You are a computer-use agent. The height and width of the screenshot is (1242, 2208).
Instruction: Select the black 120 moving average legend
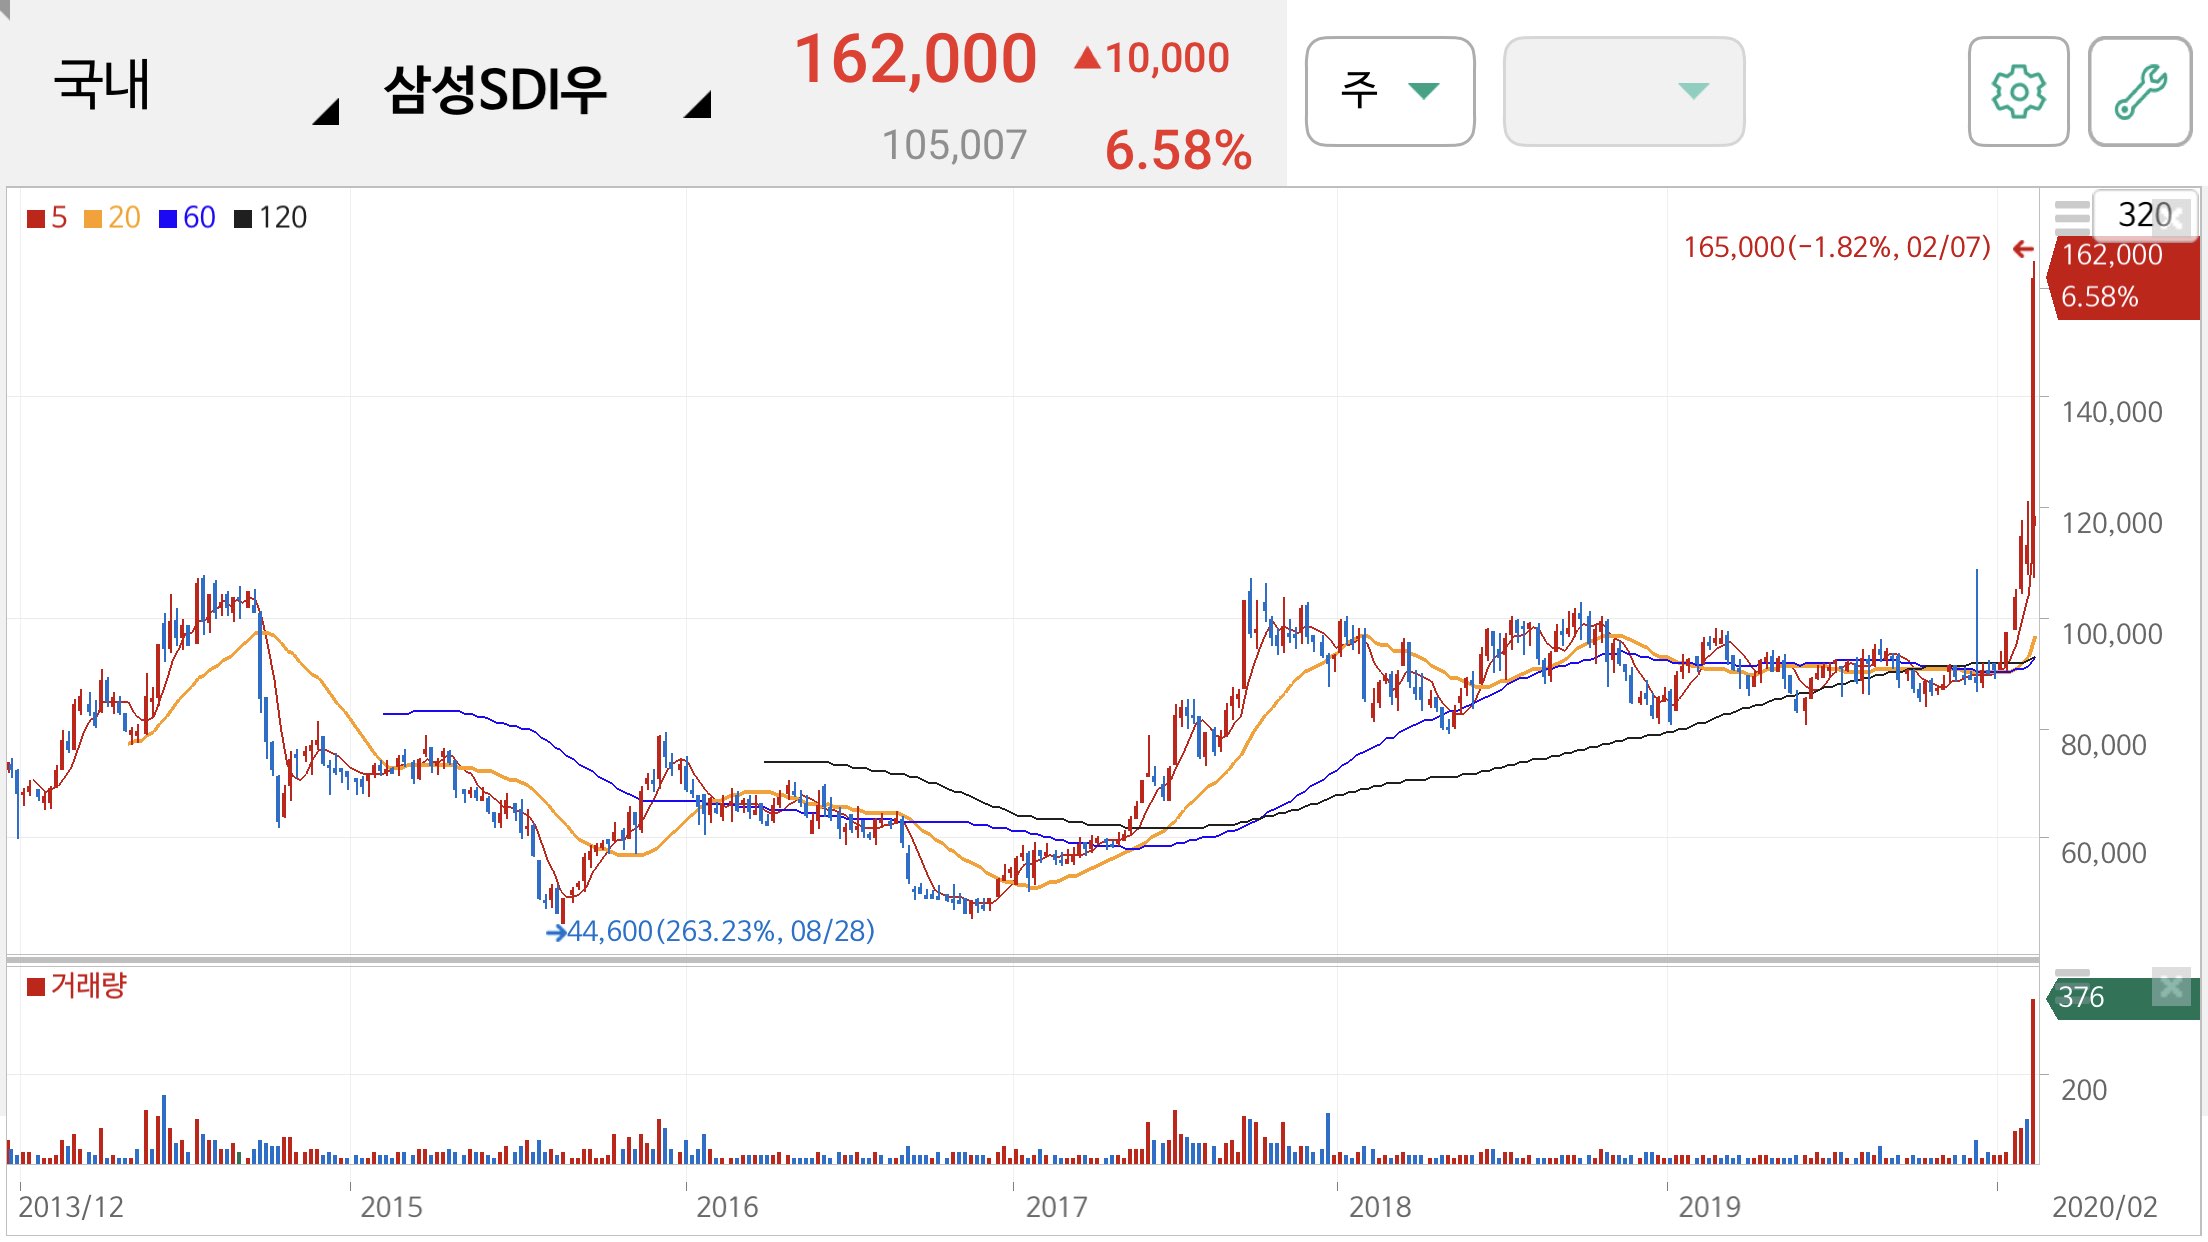270,217
